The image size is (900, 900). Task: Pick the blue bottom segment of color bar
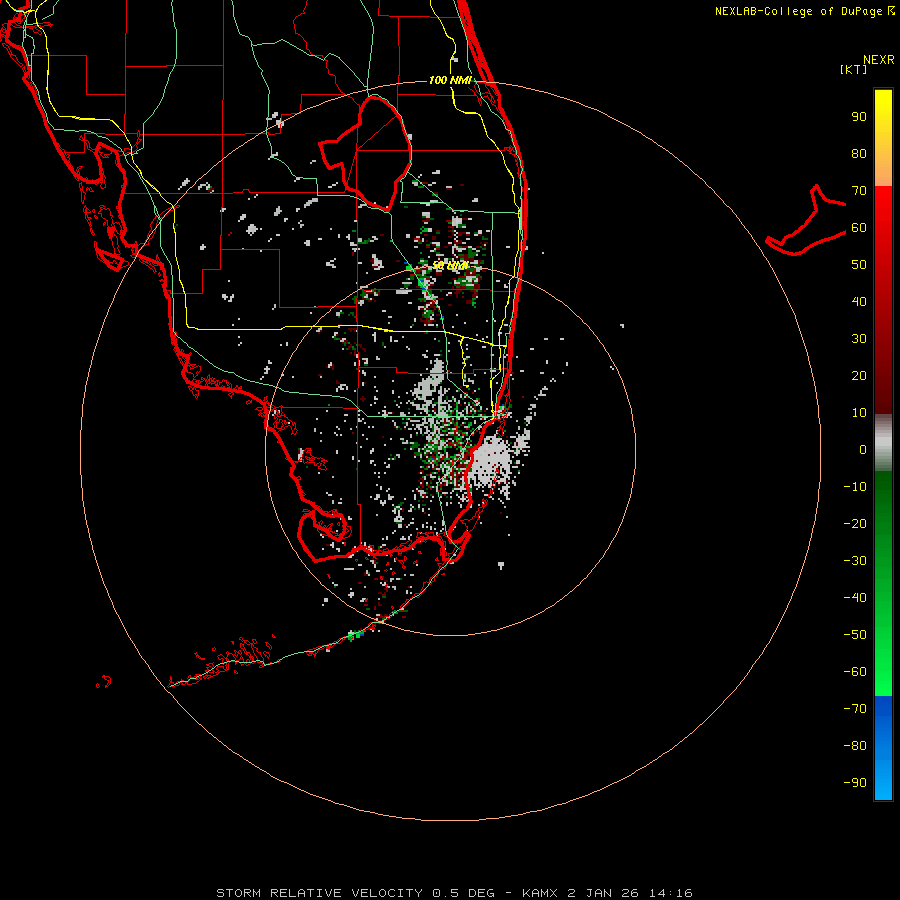pos(883,748)
